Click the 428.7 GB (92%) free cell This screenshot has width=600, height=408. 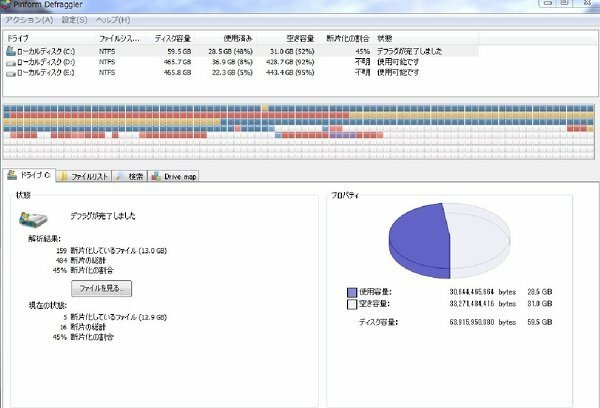[290, 62]
